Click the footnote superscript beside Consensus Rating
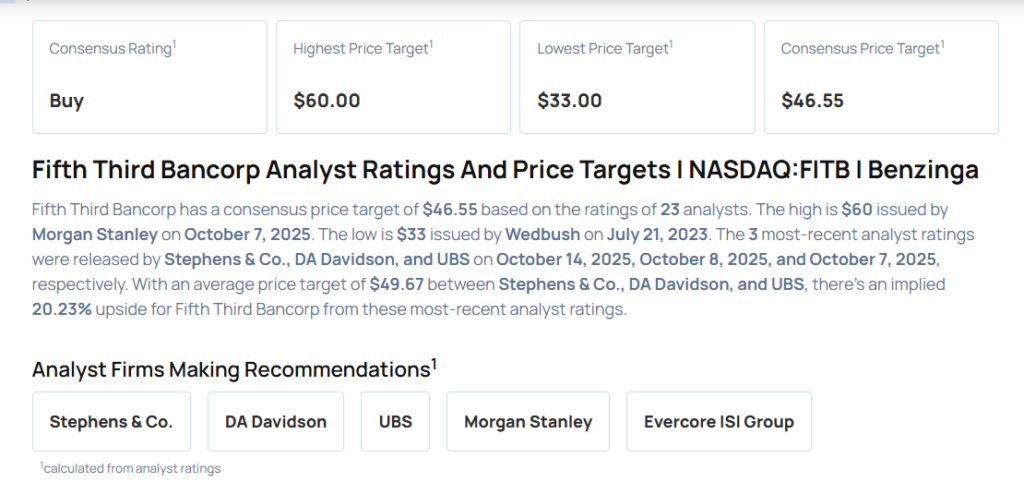 coord(175,43)
